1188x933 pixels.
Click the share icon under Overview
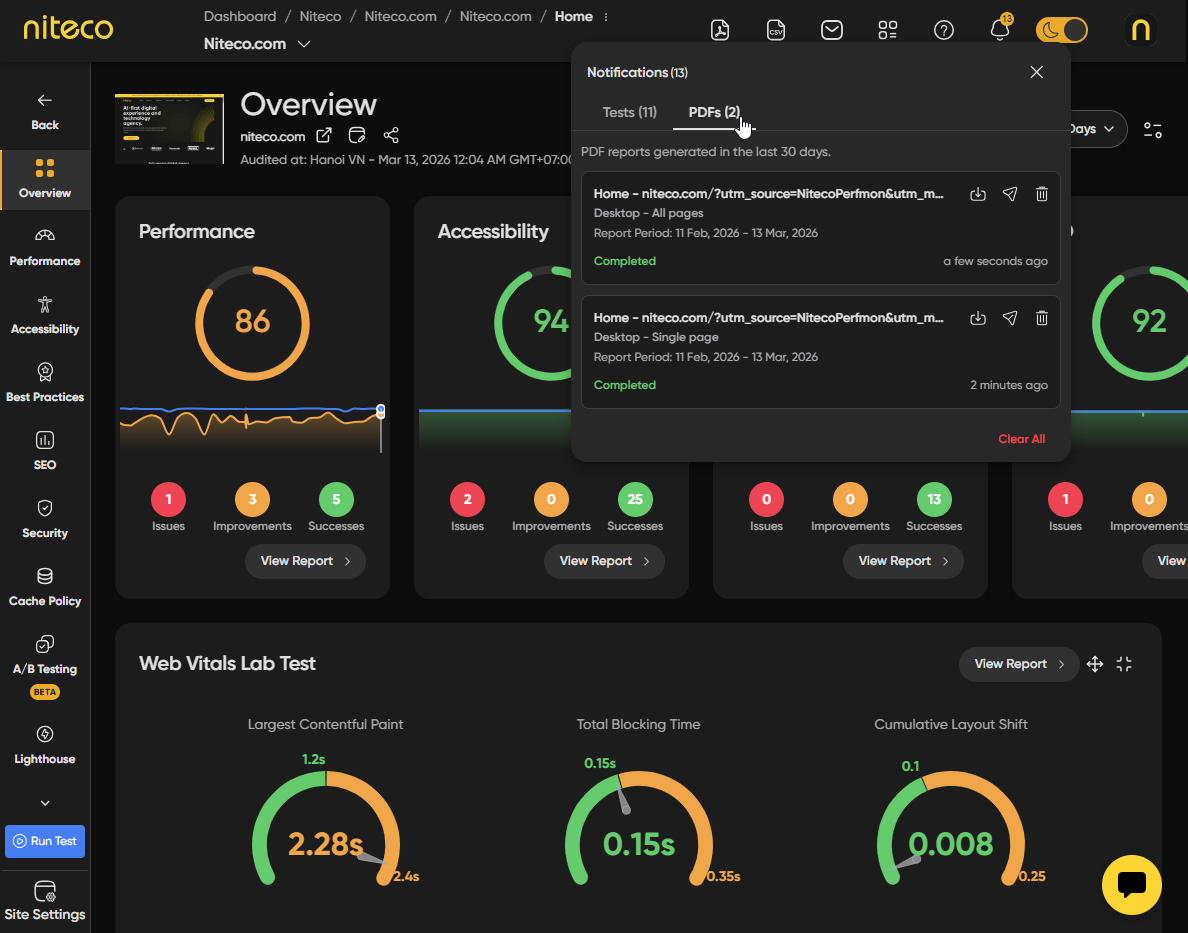391,136
